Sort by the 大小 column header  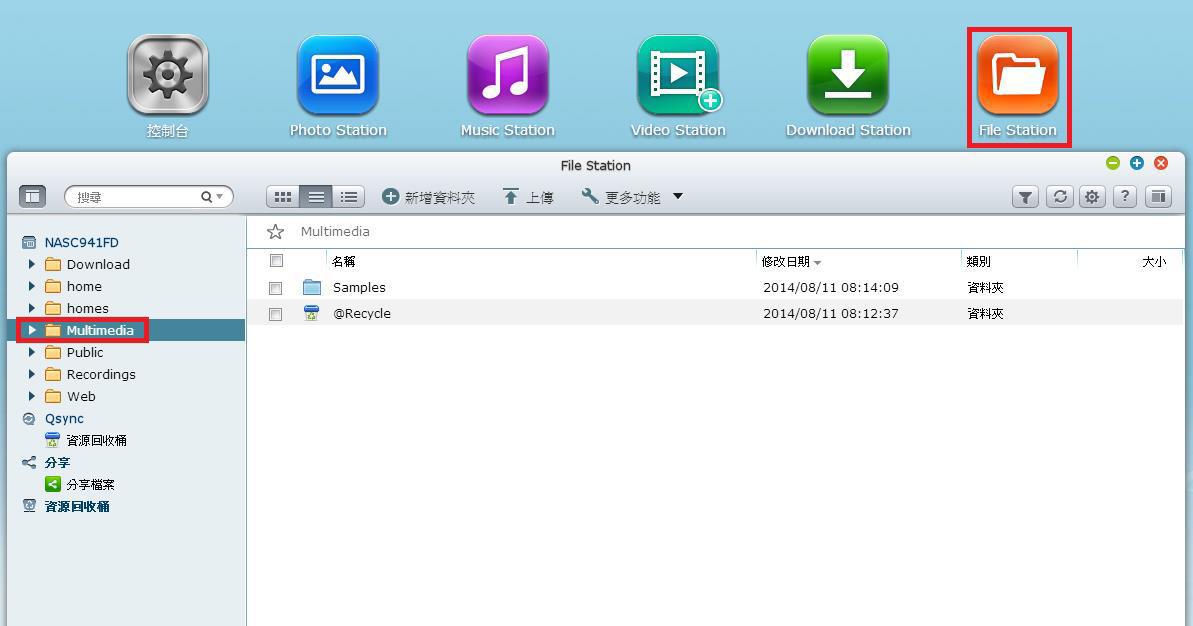pyautogui.click(x=1153, y=262)
